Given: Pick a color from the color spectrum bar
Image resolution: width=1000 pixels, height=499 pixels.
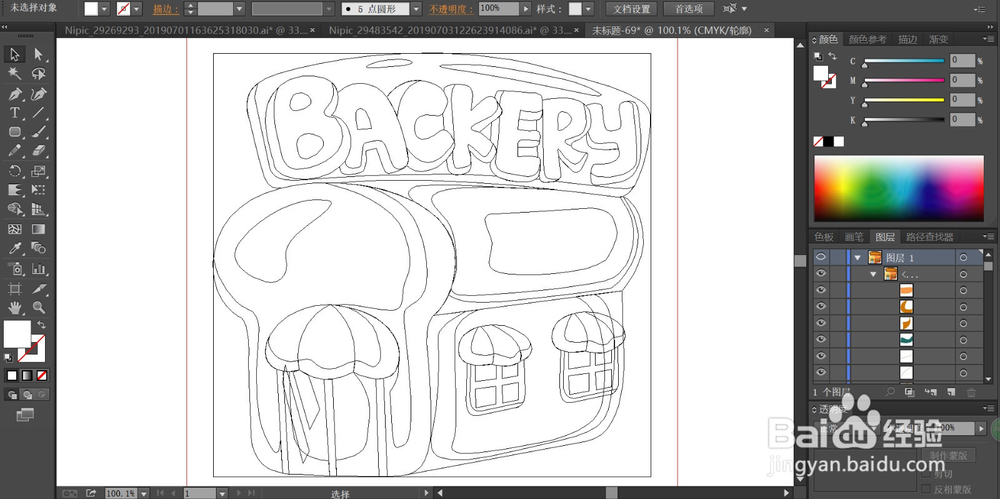Looking at the screenshot, I should point(899,188).
